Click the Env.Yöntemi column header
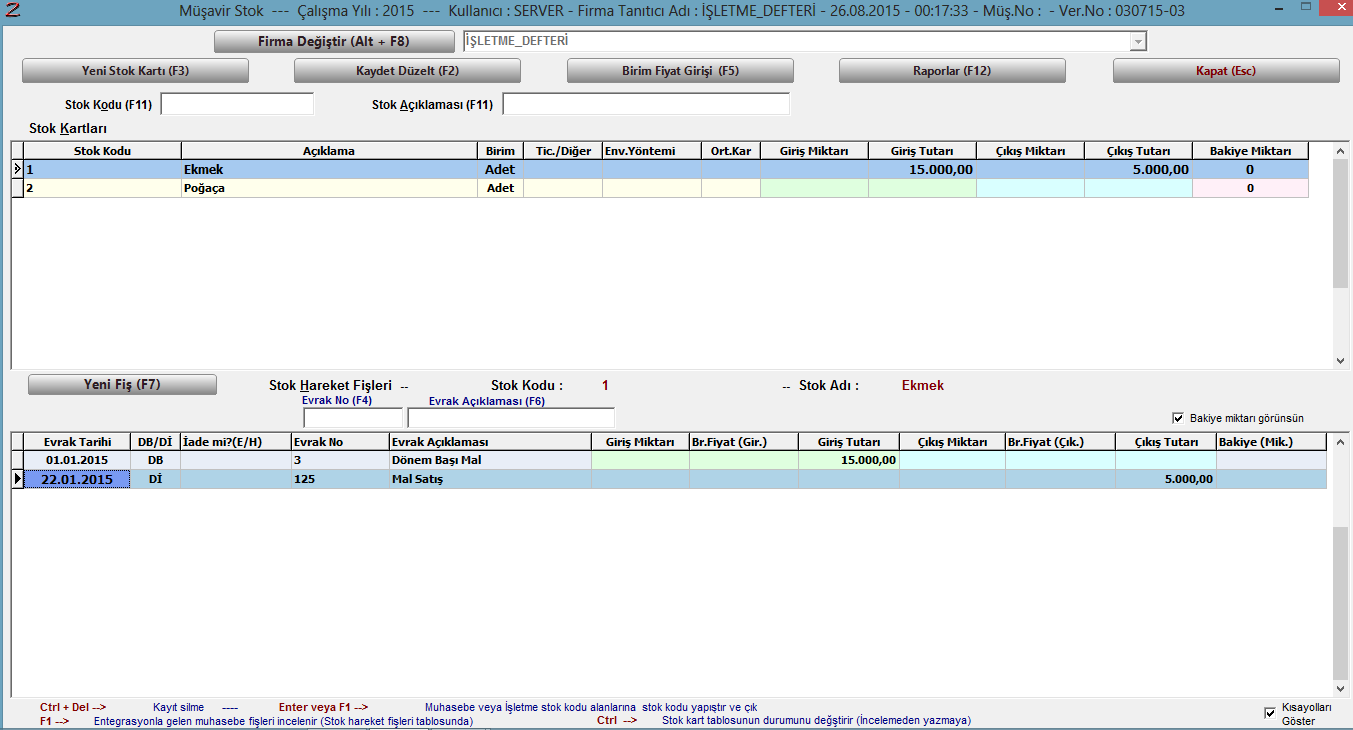Image resolution: width=1353 pixels, height=730 pixels. point(652,151)
